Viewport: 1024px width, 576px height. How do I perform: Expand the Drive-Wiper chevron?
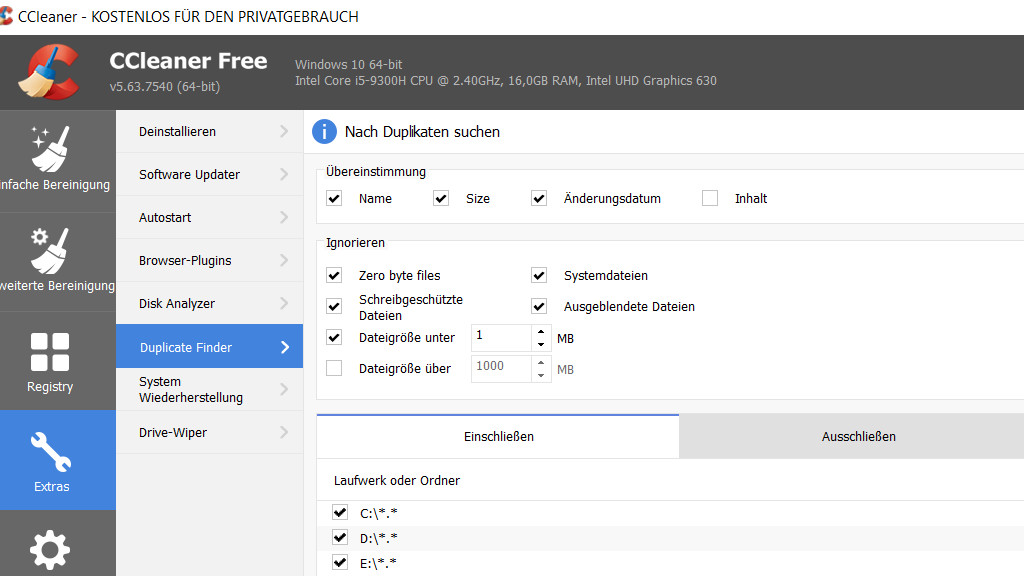285,432
